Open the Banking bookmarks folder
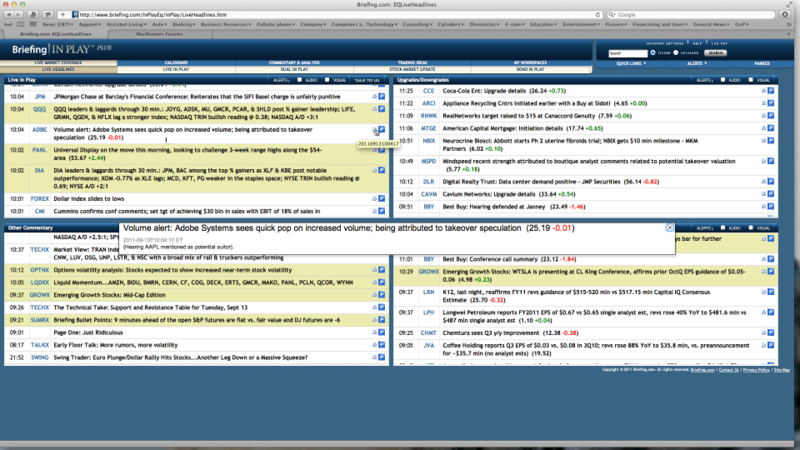 184,24
